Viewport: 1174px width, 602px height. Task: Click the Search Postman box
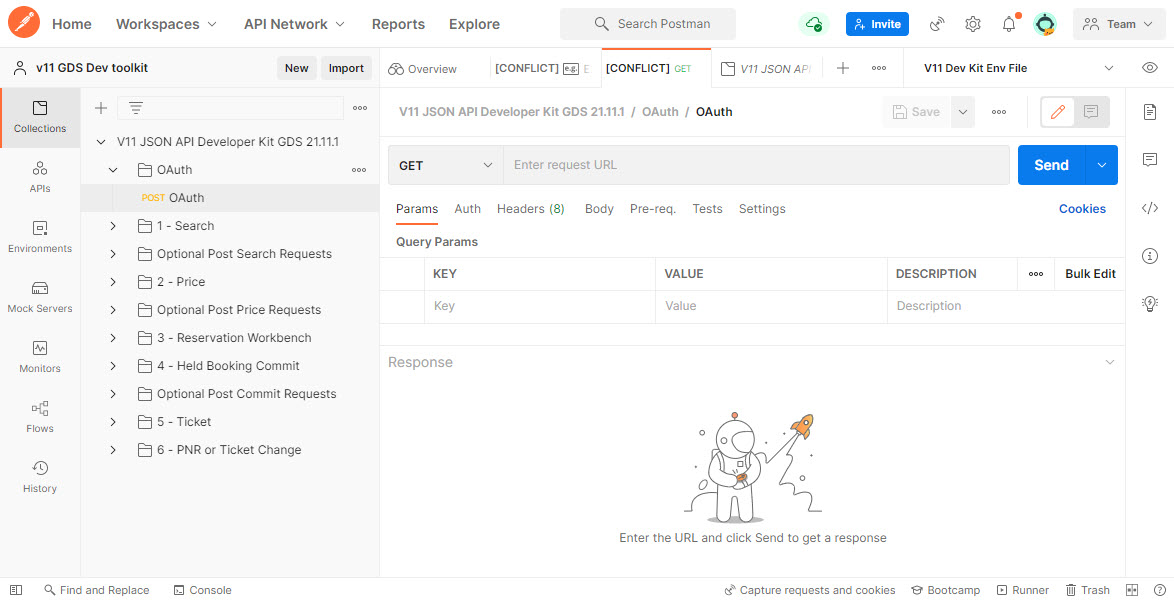[648, 24]
